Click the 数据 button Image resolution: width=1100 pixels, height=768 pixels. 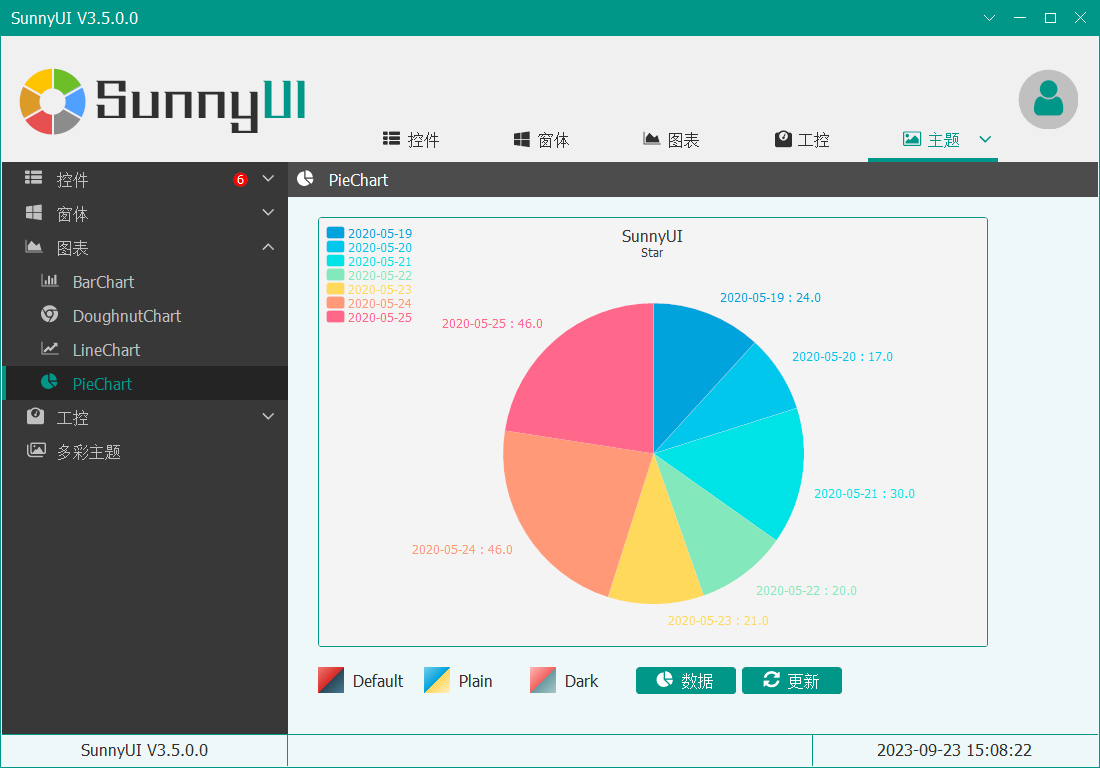tap(685, 680)
